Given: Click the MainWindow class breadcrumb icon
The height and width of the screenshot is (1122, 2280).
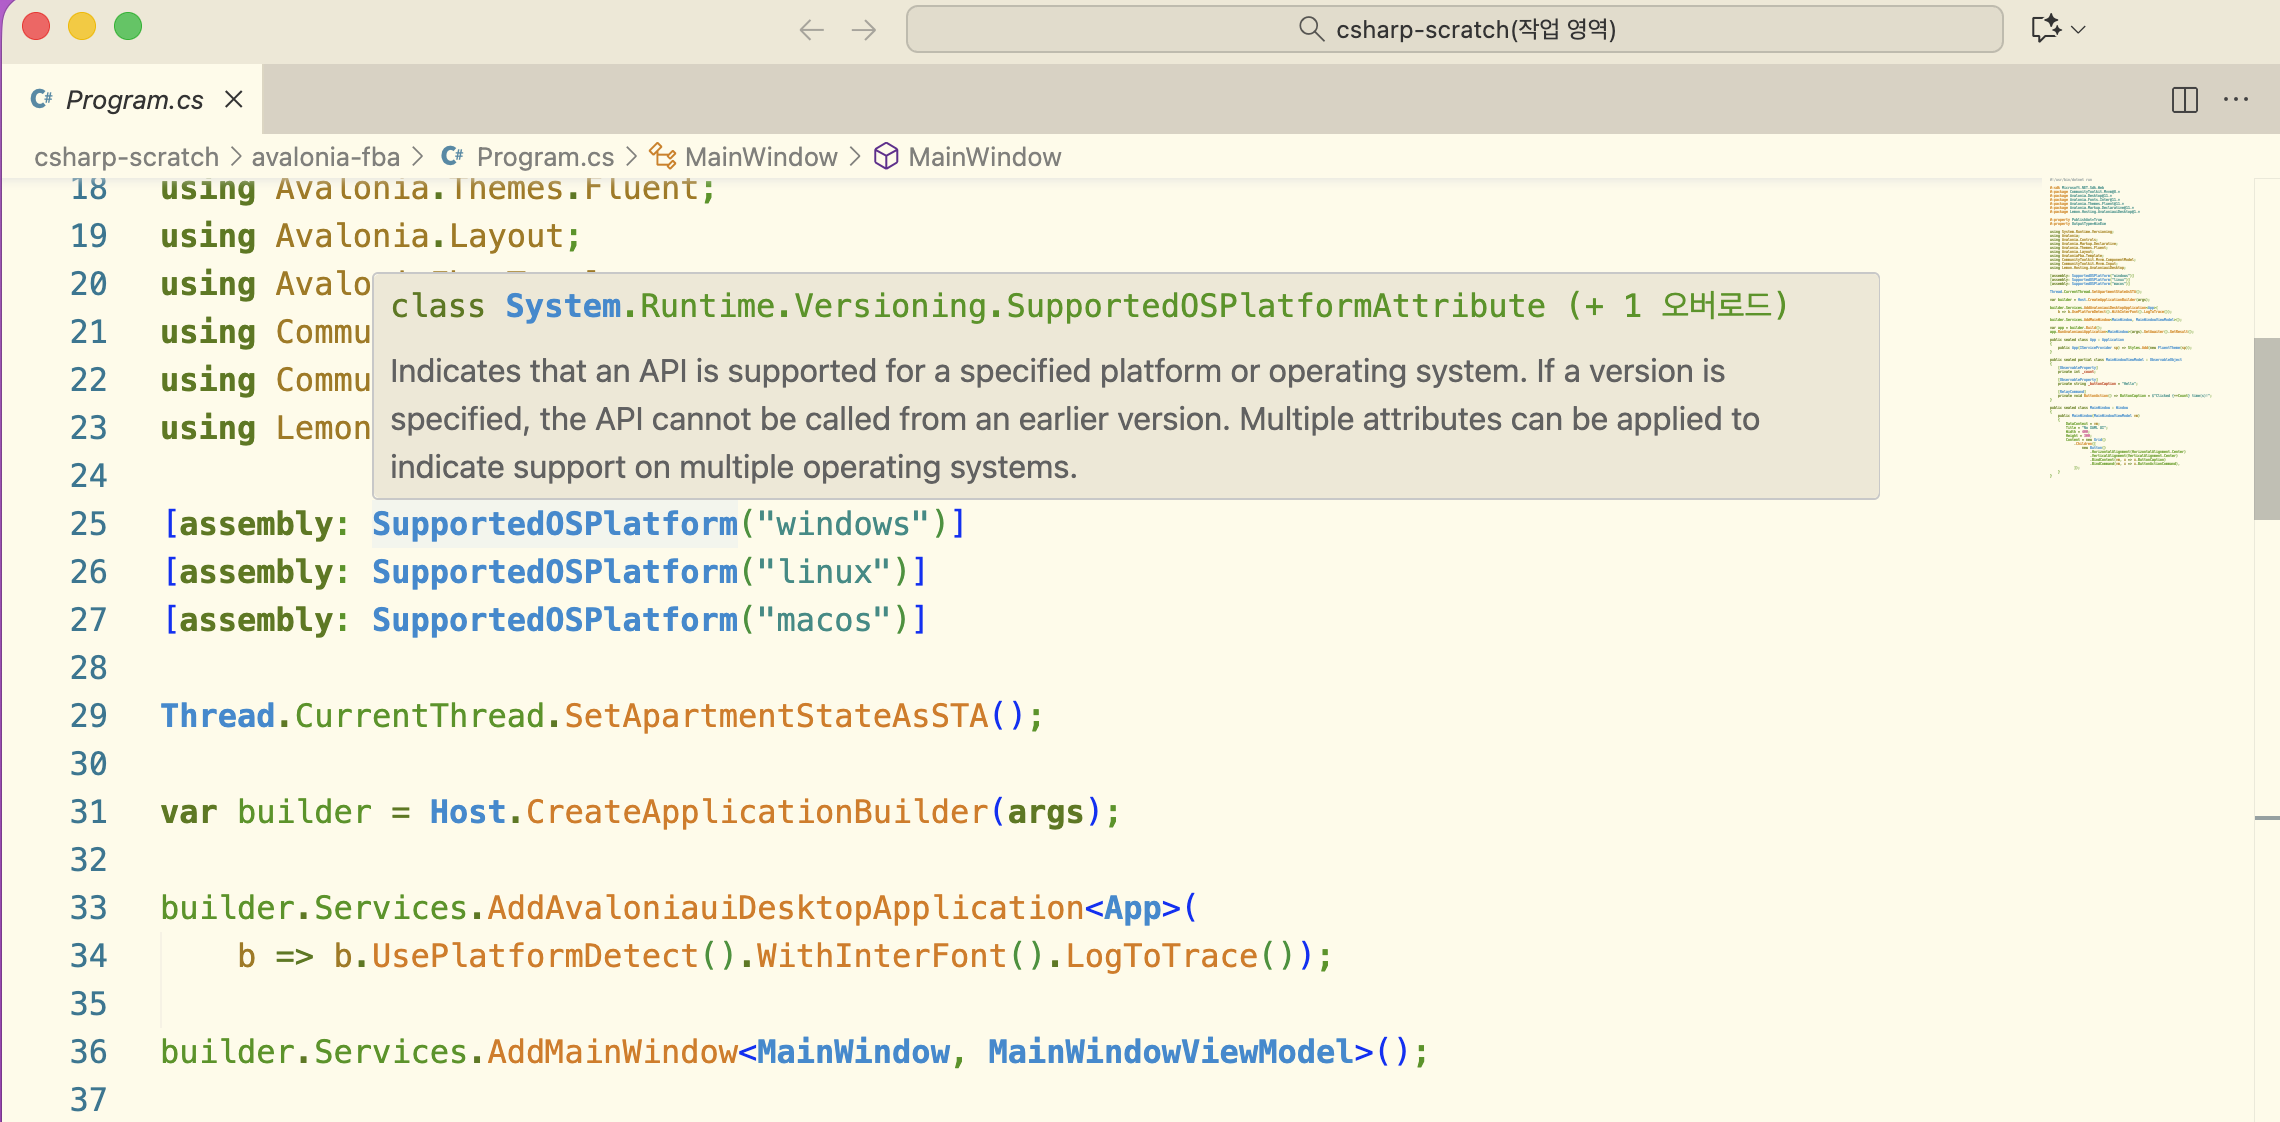Looking at the screenshot, I should [662, 156].
